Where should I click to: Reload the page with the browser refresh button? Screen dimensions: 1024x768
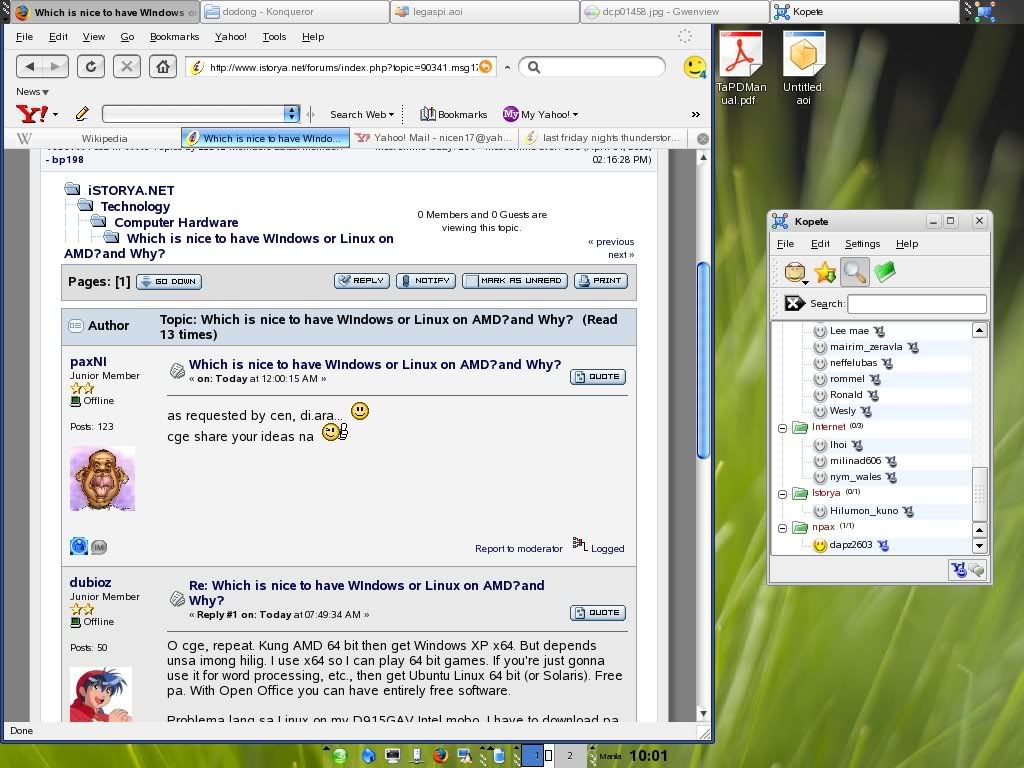click(x=91, y=67)
